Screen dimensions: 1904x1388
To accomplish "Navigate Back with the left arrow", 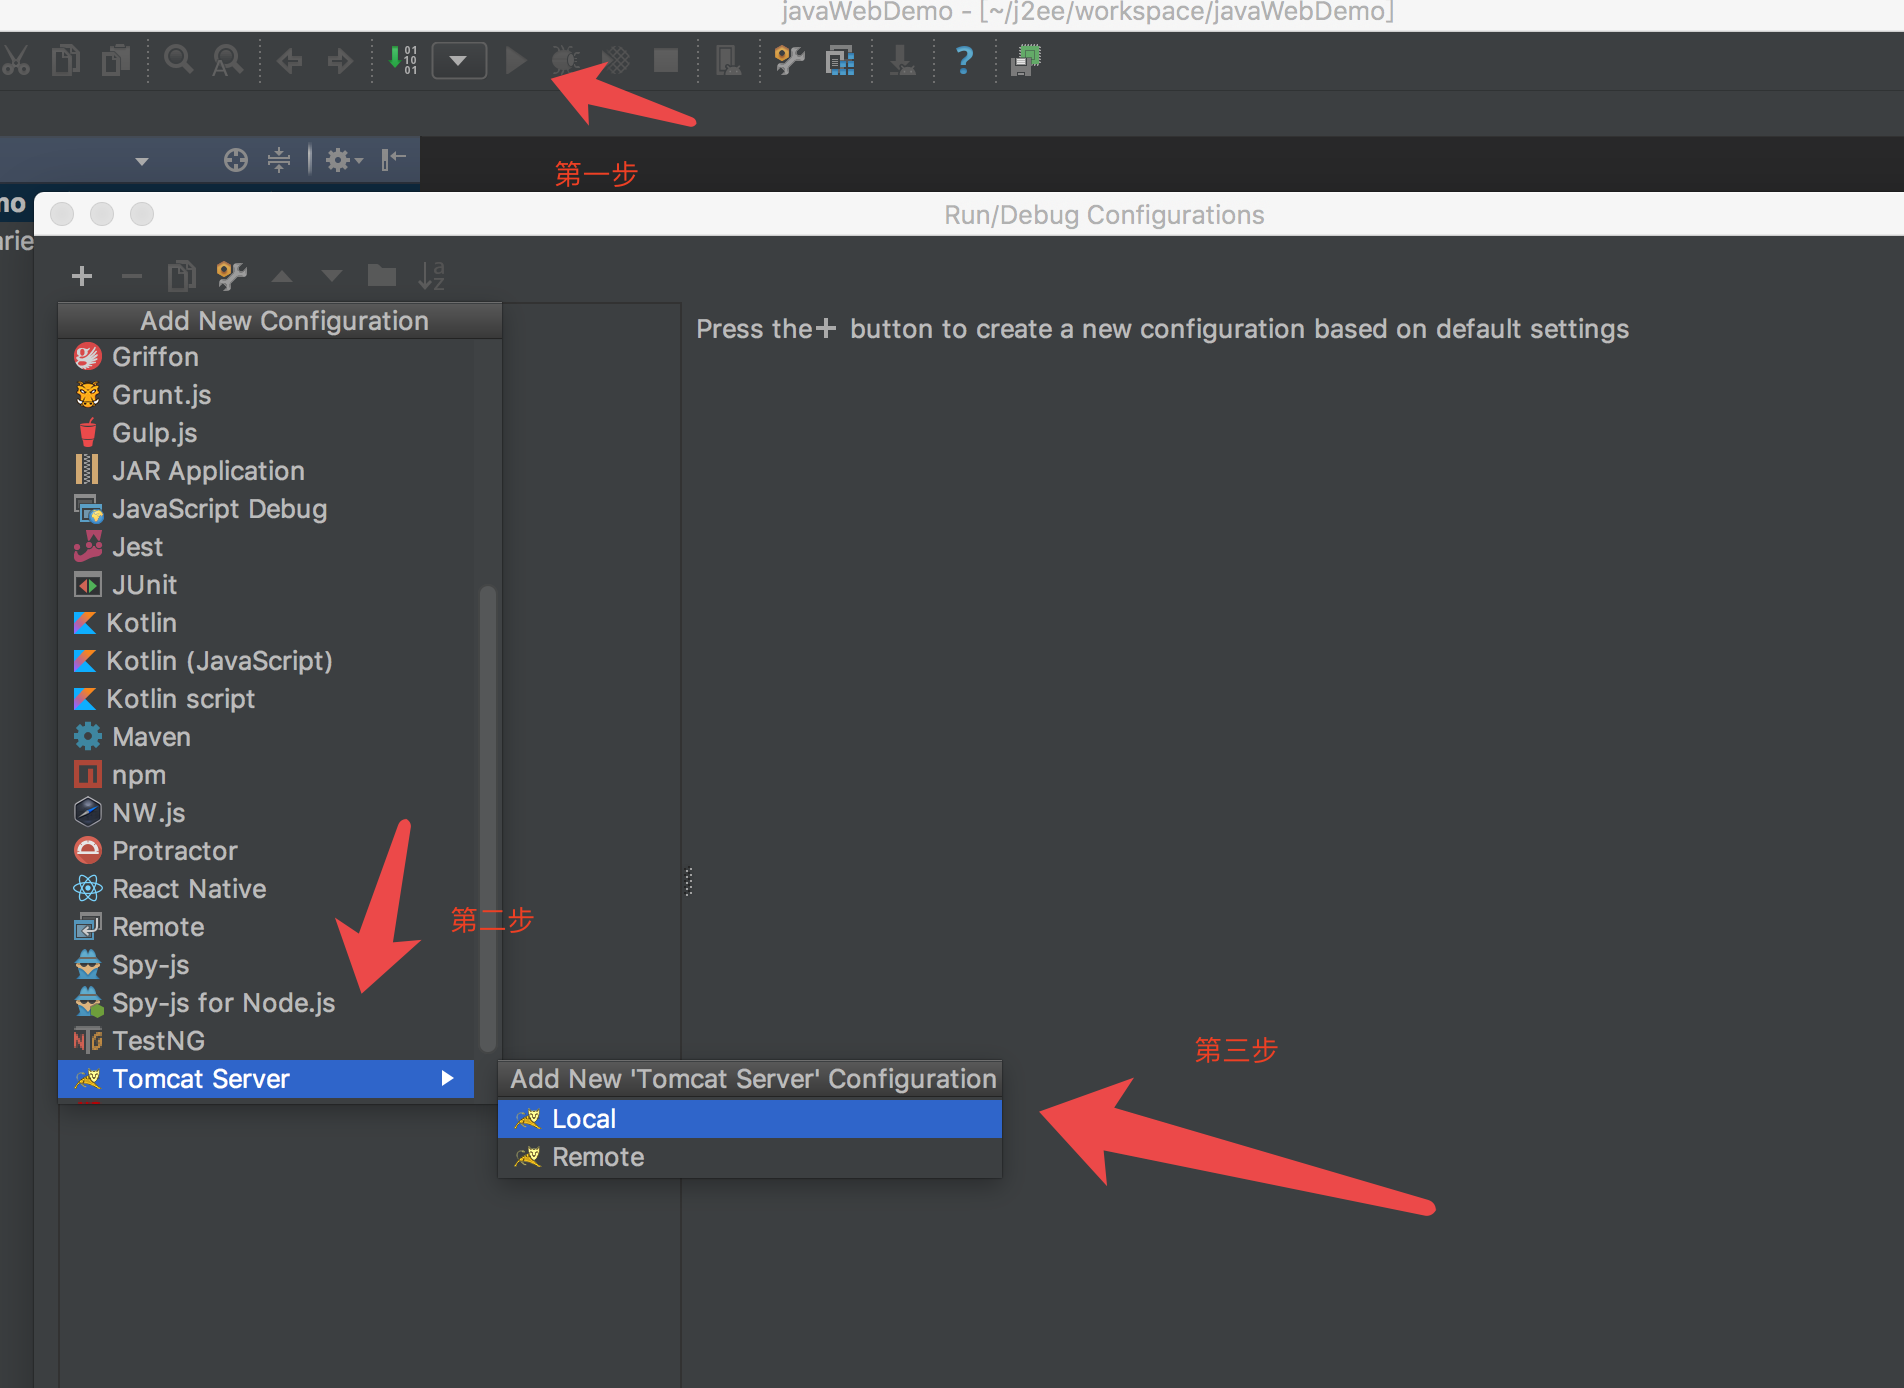I will (290, 61).
